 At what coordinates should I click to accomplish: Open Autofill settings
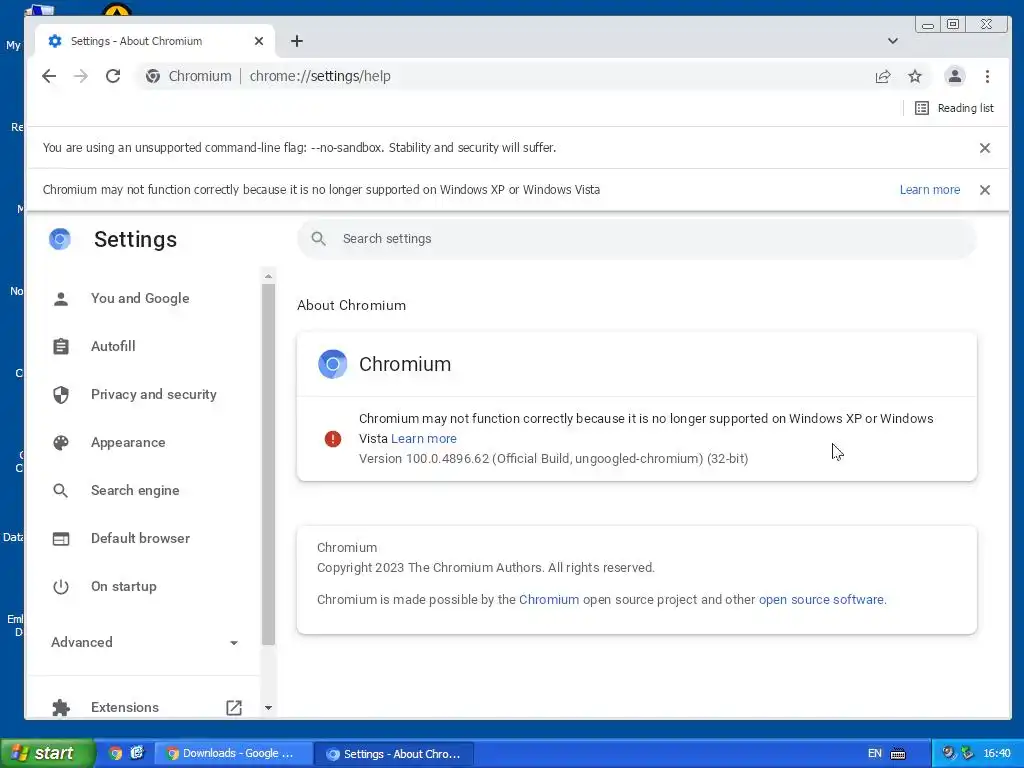(113, 346)
